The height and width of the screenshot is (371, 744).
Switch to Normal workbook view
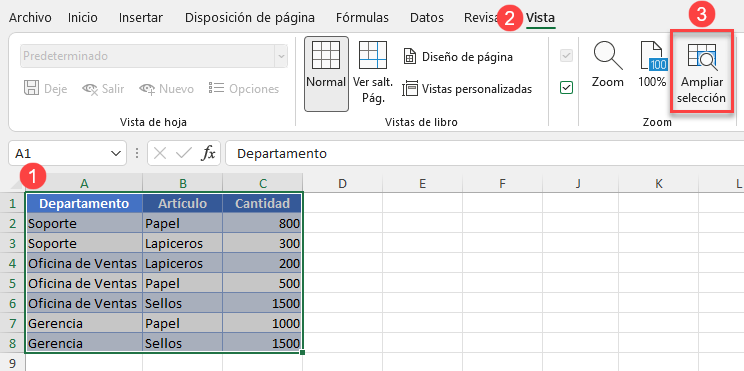tap(326, 74)
